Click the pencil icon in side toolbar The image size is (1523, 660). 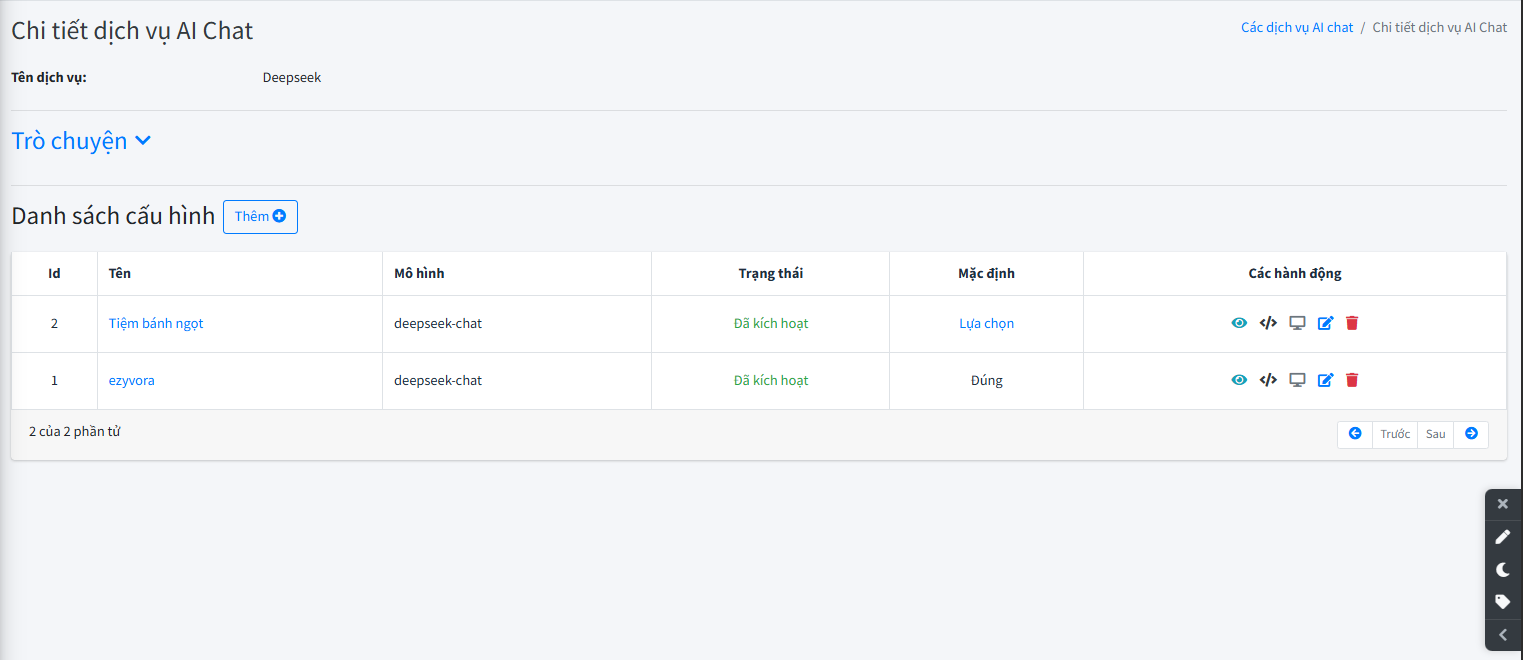click(1502, 537)
